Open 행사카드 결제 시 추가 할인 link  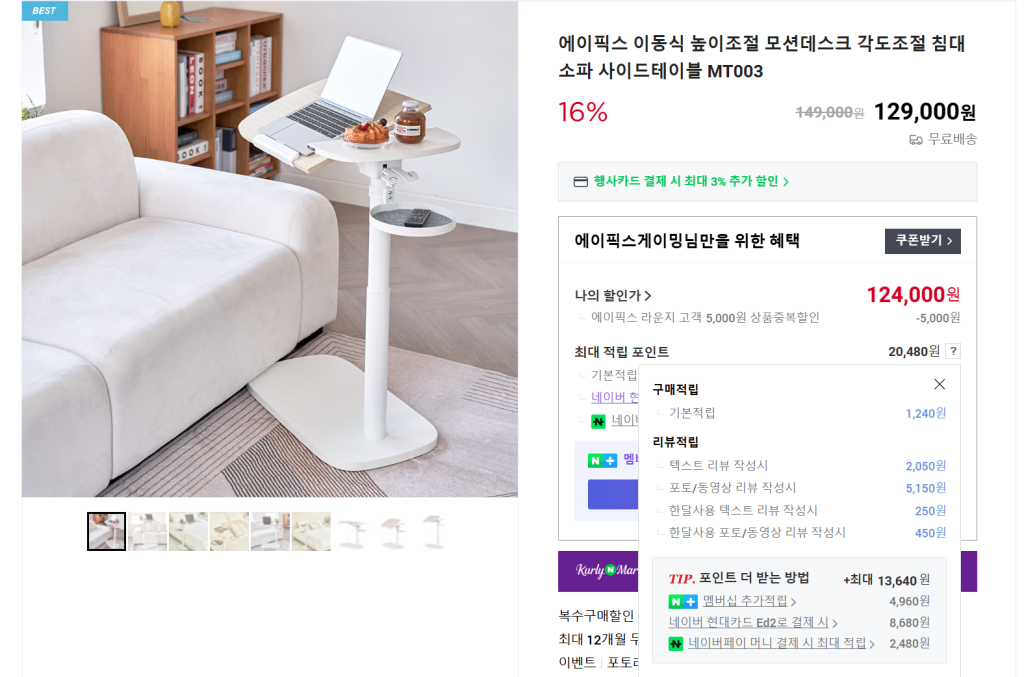click(x=691, y=181)
